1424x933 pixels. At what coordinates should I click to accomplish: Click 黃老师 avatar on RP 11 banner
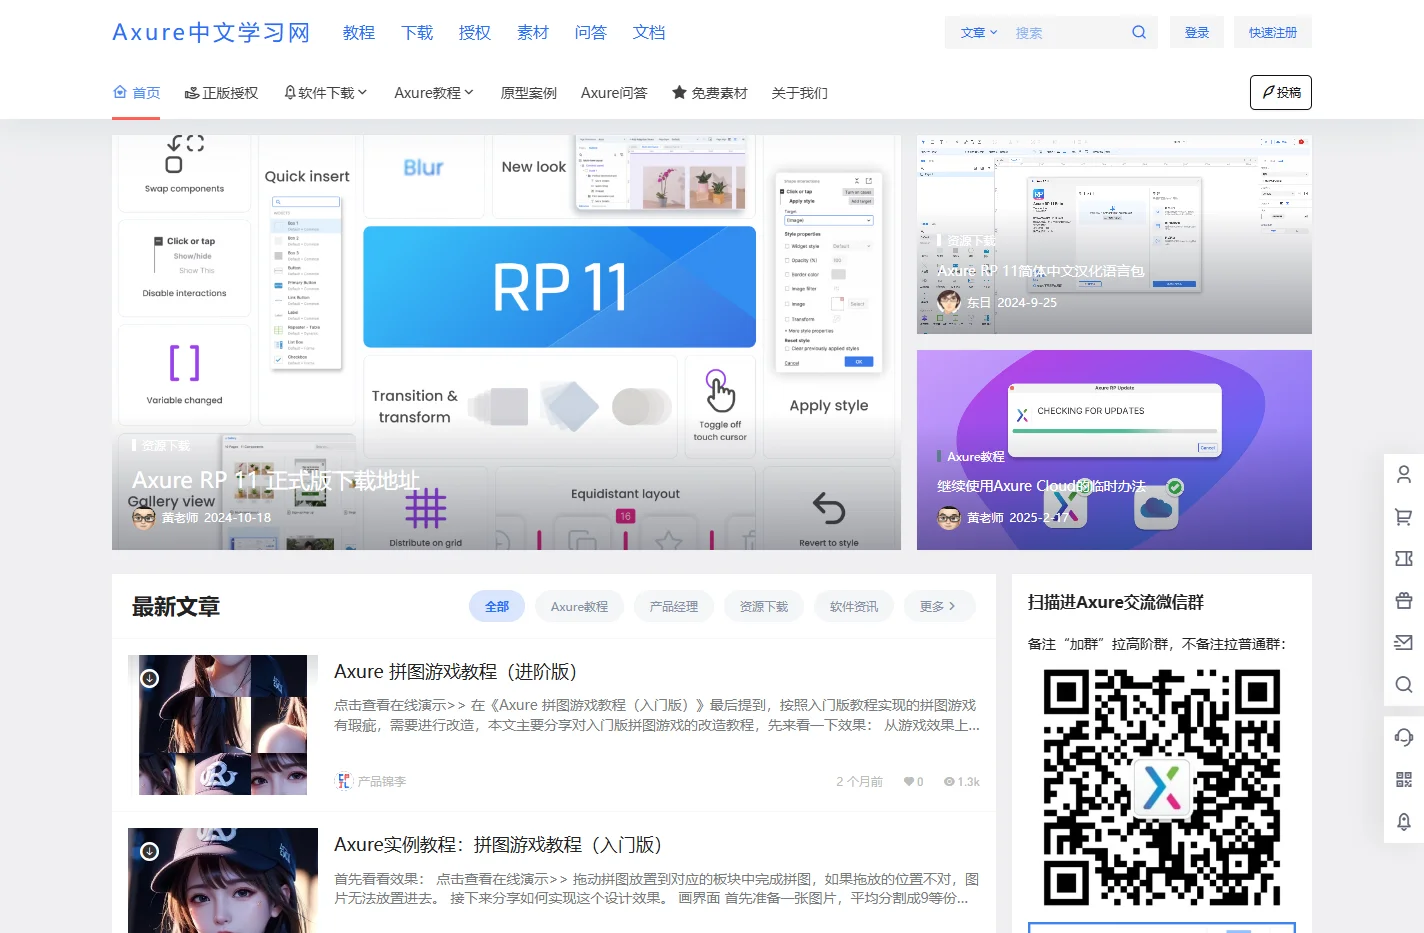tap(144, 517)
